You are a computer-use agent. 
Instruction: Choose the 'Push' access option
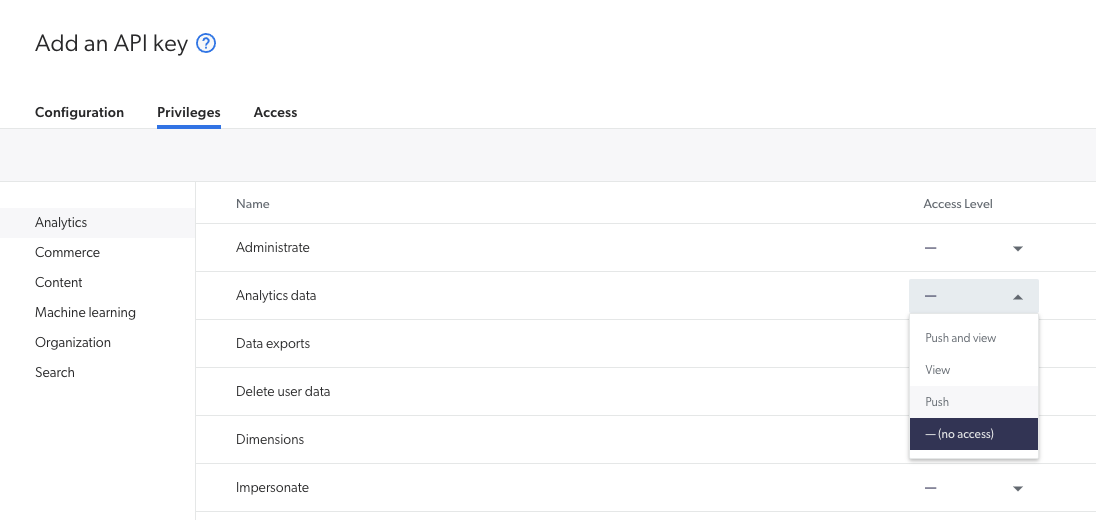pos(936,402)
